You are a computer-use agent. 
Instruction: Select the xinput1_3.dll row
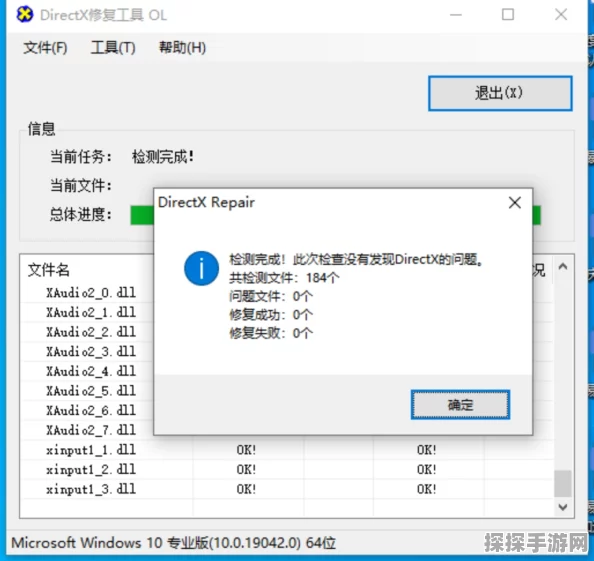tap(287, 489)
